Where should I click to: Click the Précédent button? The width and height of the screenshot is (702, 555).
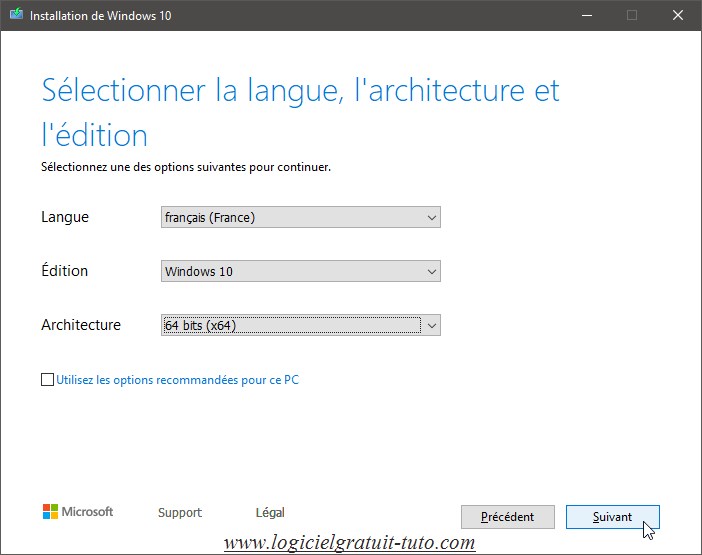click(x=508, y=517)
